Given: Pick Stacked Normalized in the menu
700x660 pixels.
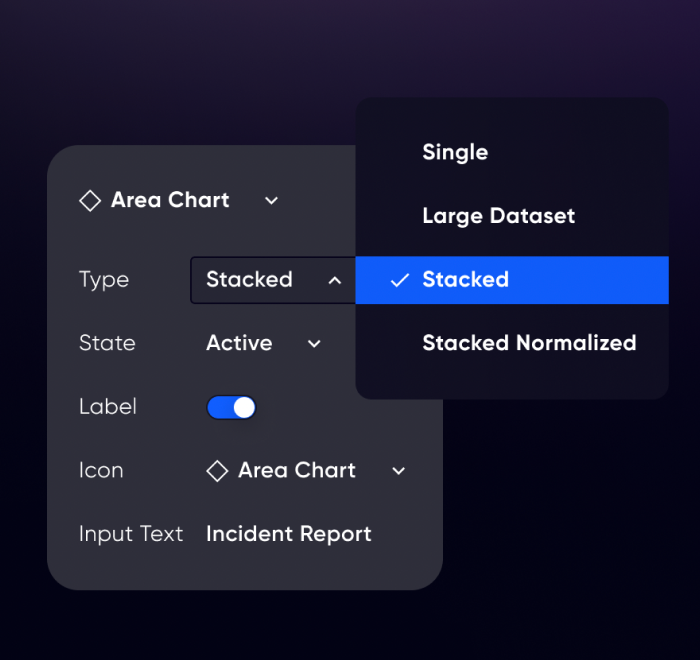Looking at the screenshot, I should pyautogui.click(x=529, y=343).
